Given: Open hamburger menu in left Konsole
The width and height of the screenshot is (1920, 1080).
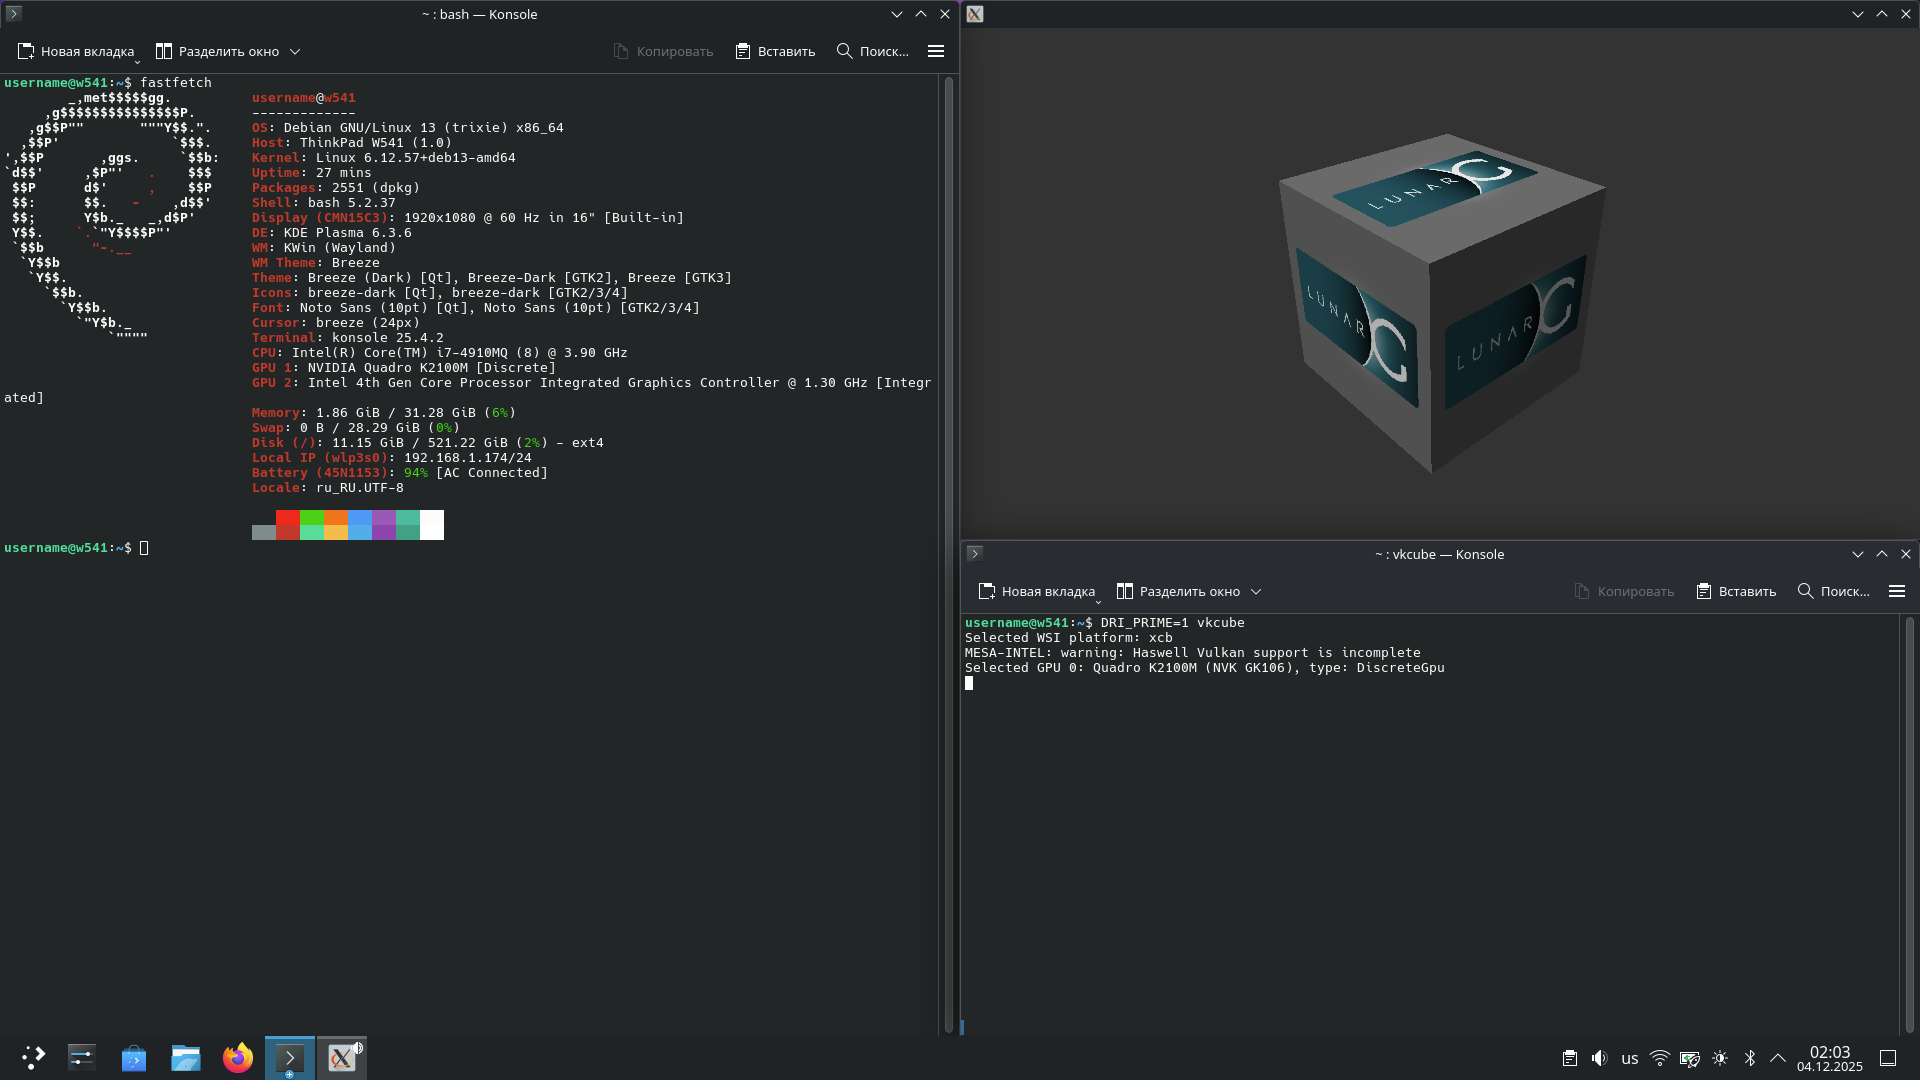Looking at the screenshot, I should coord(936,51).
